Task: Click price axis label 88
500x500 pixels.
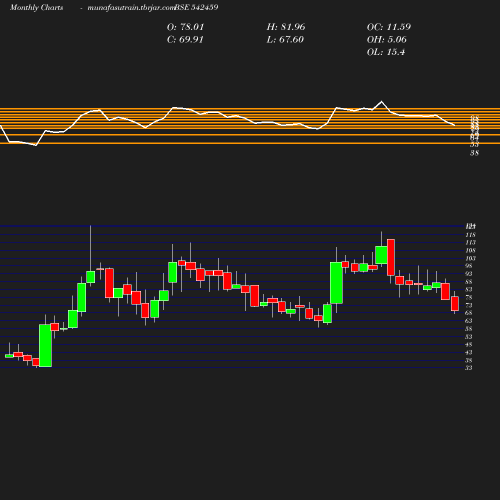Action: tap(469, 282)
